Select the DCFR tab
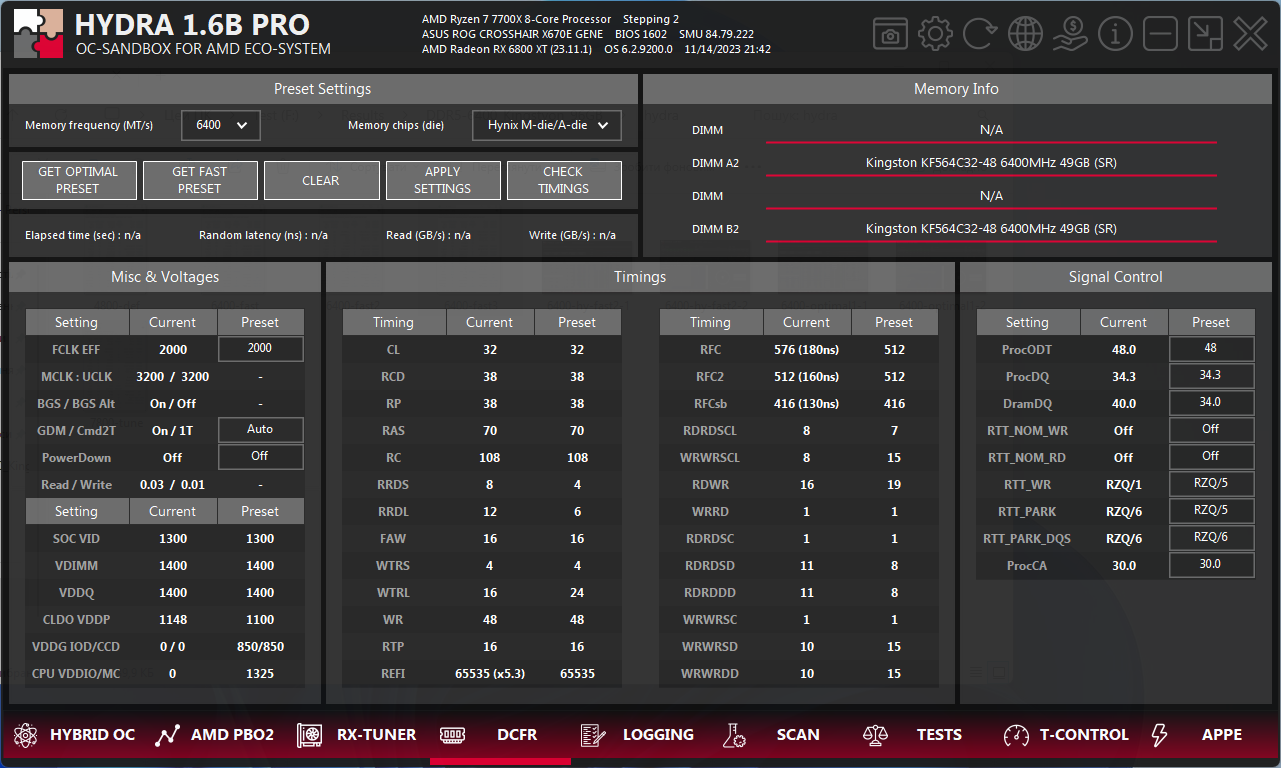 coord(500,735)
